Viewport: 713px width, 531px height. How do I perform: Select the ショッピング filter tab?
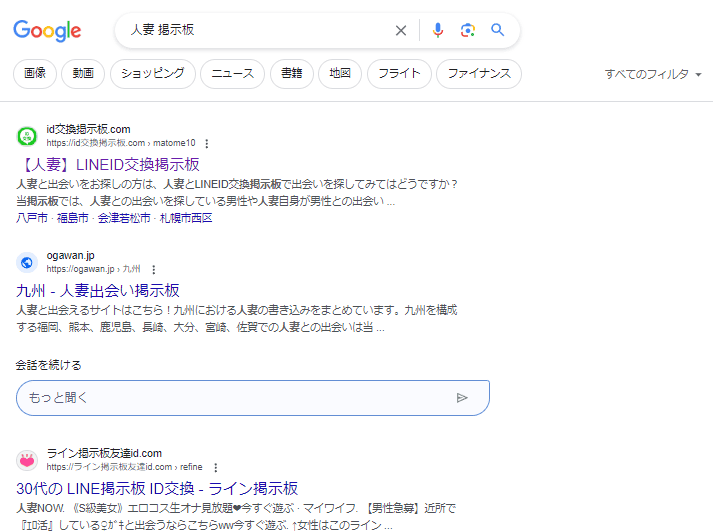153,73
